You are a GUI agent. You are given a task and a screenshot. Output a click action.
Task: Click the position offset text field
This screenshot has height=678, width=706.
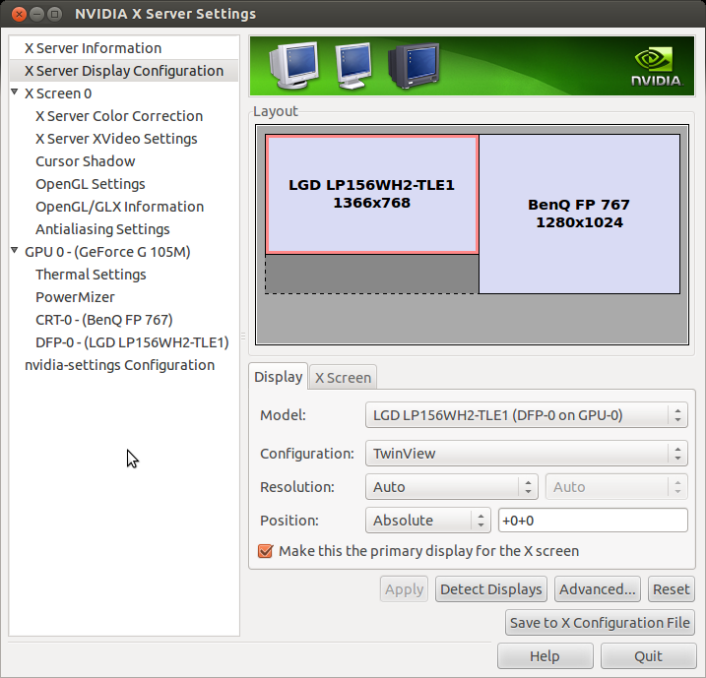pyautogui.click(x=592, y=520)
